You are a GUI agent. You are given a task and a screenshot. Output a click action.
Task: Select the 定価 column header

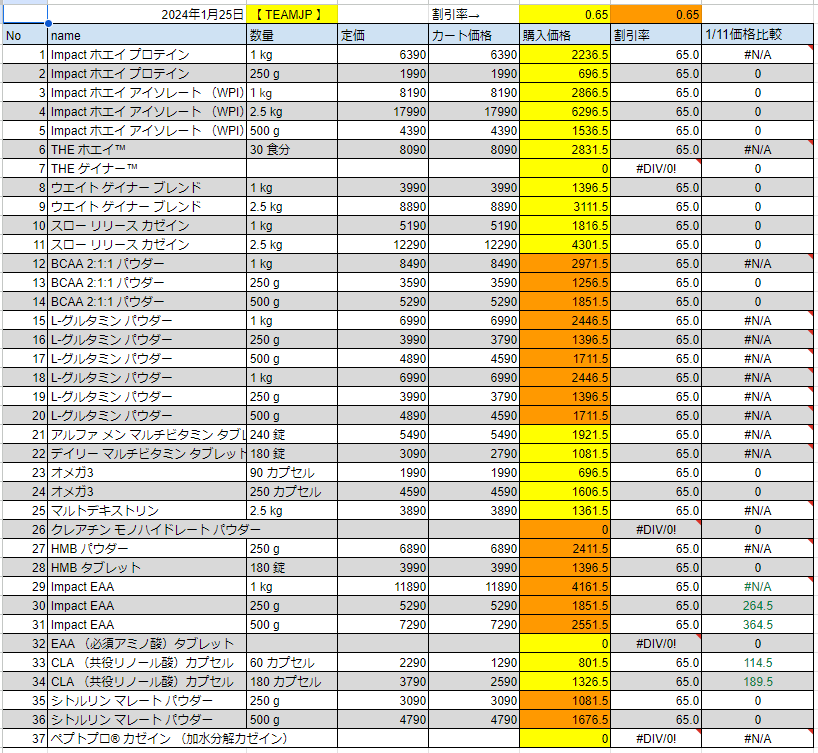coord(383,35)
